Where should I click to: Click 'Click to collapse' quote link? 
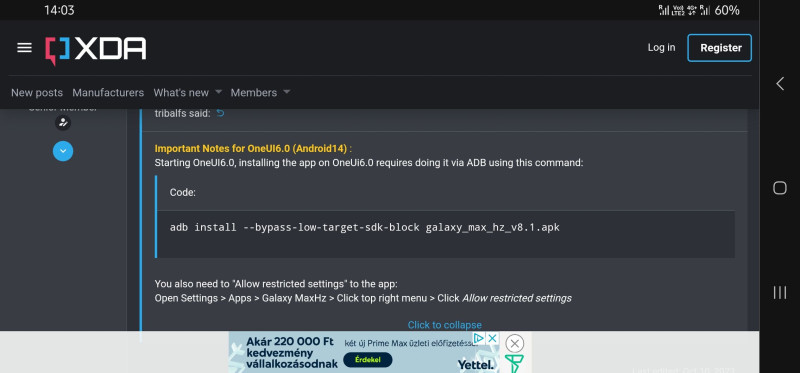[x=444, y=325]
